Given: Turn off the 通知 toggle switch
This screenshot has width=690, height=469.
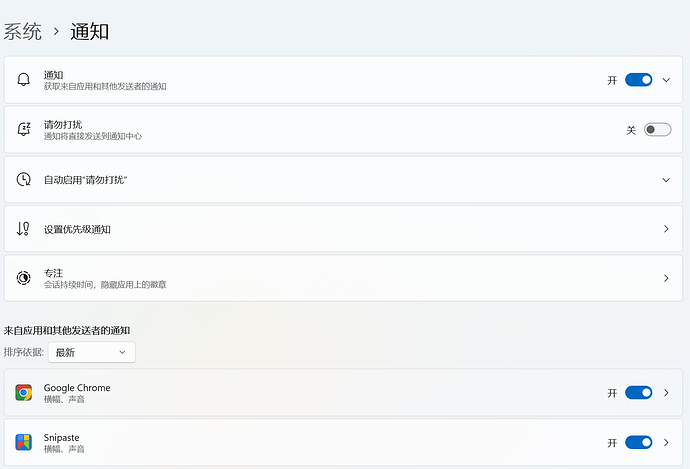Looking at the screenshot, I should click(639, 80).
